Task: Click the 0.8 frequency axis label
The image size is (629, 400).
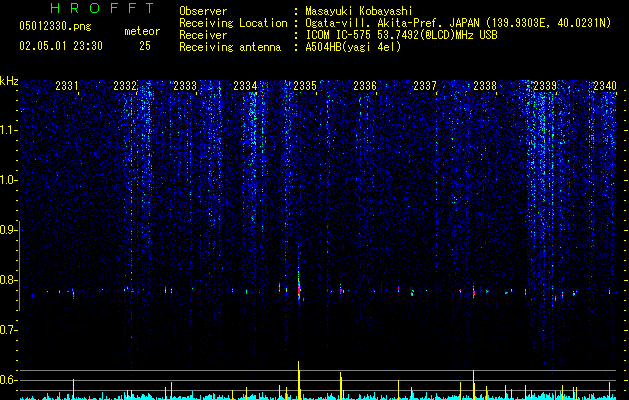Action: pos(8,280)
